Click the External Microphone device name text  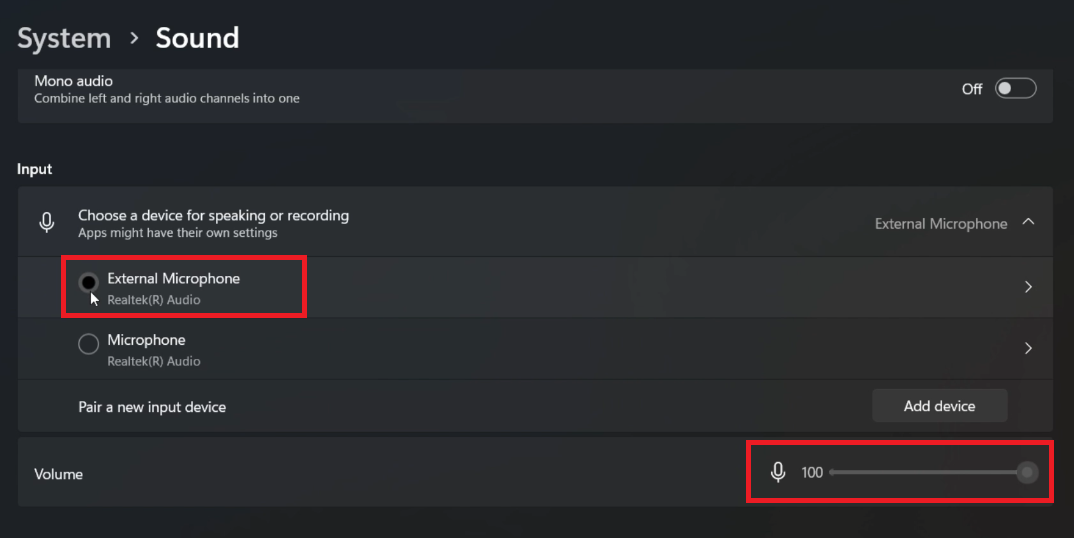(x=173, y=279)
